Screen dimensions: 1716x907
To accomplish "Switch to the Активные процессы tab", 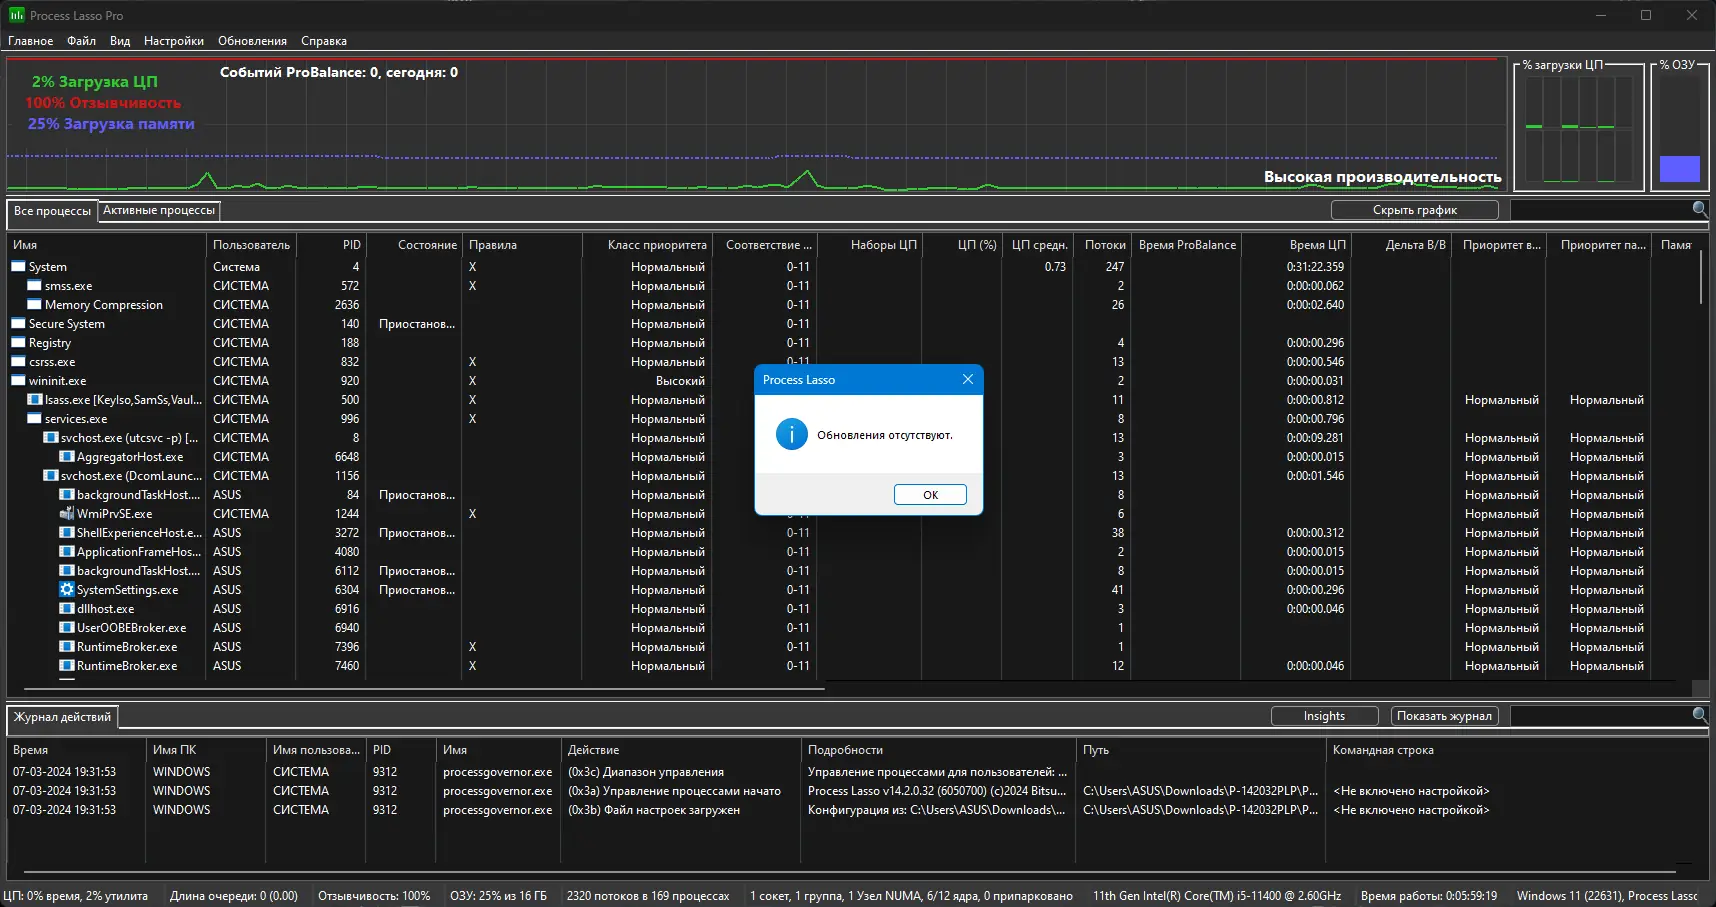I will (x=157, y=211).
